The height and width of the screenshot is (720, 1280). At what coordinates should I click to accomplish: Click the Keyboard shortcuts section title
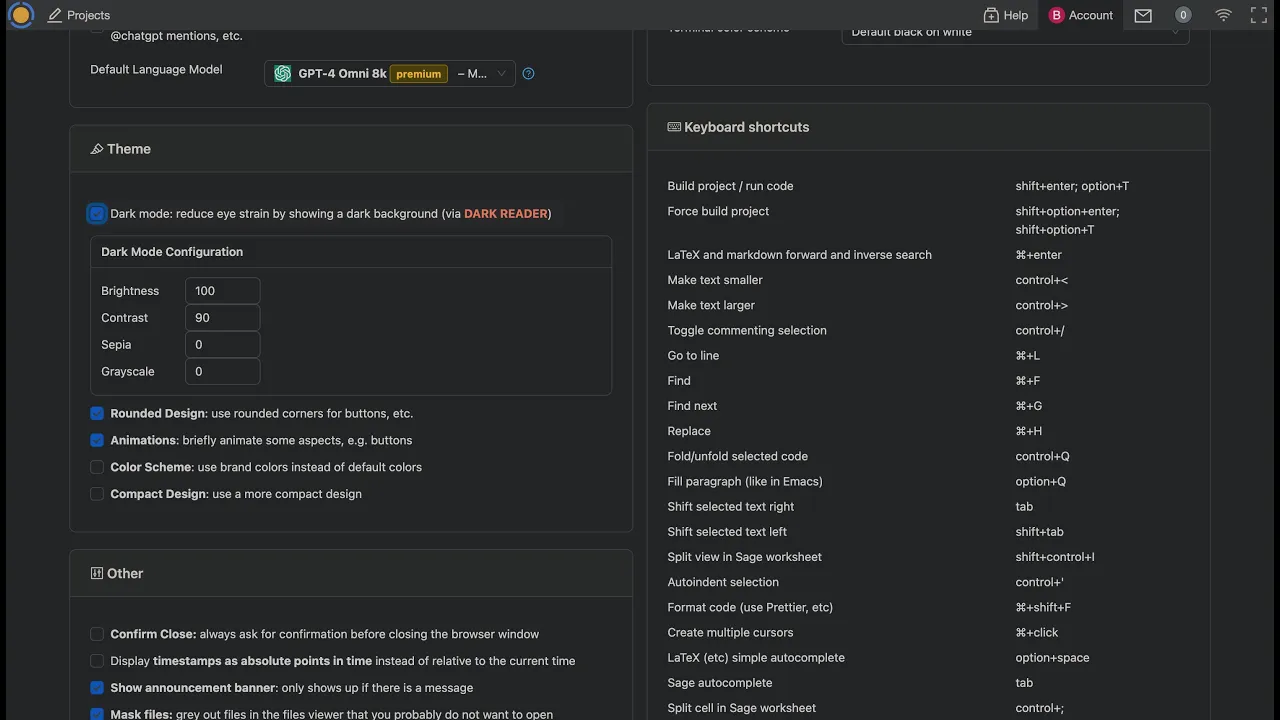point(746,127)
